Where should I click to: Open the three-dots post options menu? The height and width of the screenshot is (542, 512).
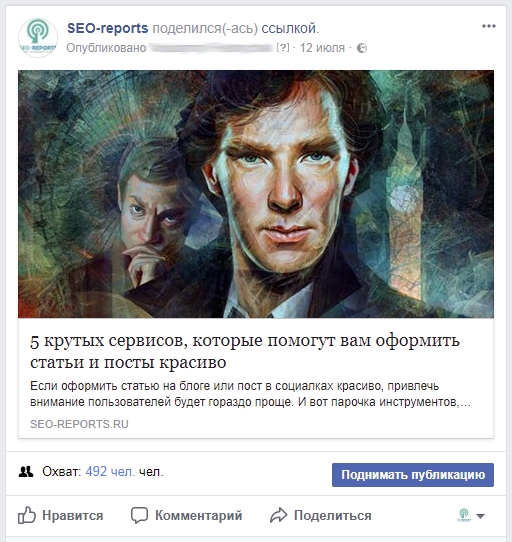pyautogui.click(x=488, y=26)
